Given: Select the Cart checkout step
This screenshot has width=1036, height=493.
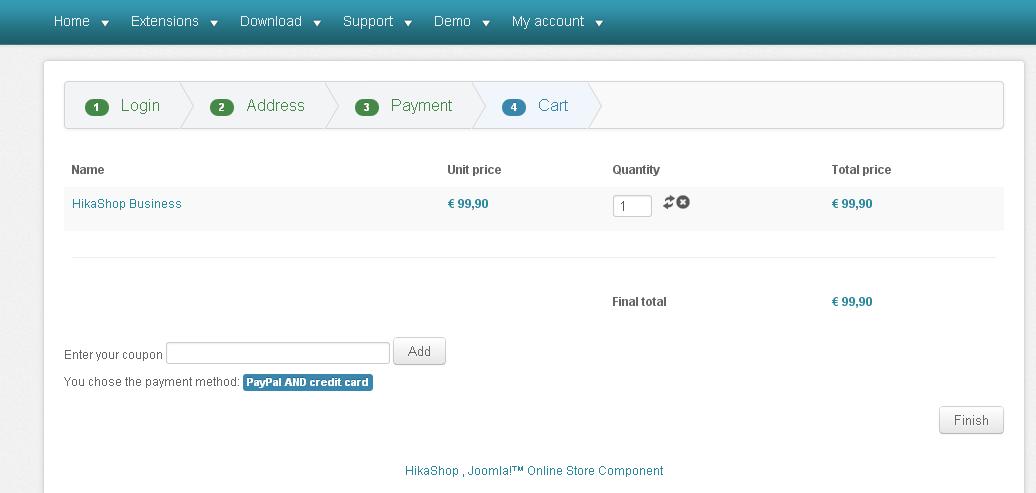Looking at the screenshot, I should (535, 106).
